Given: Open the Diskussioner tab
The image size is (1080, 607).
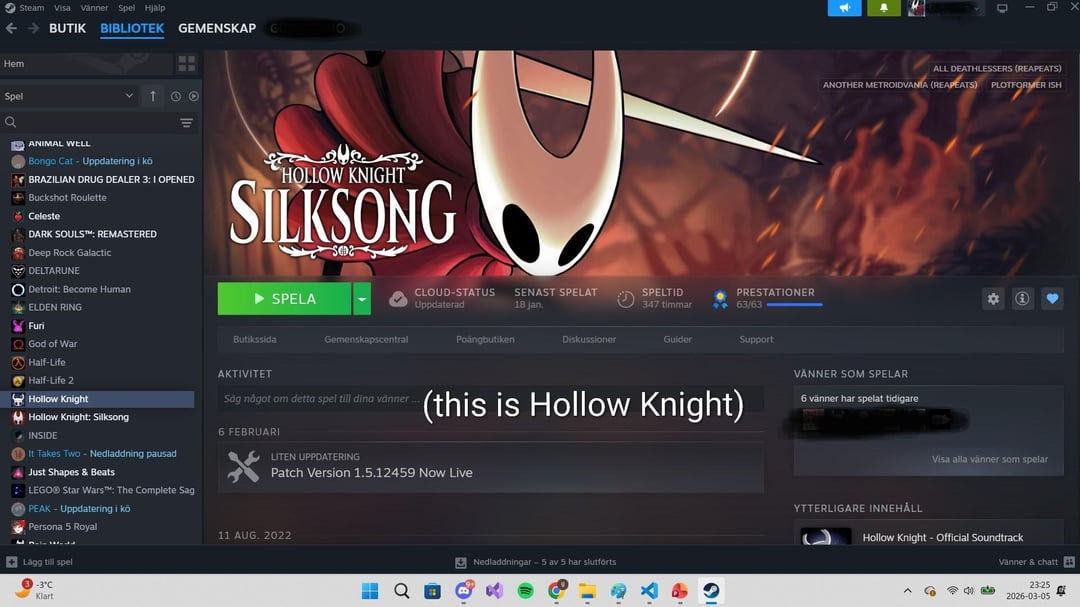Looking at the screenshot, I should point(589,339).
